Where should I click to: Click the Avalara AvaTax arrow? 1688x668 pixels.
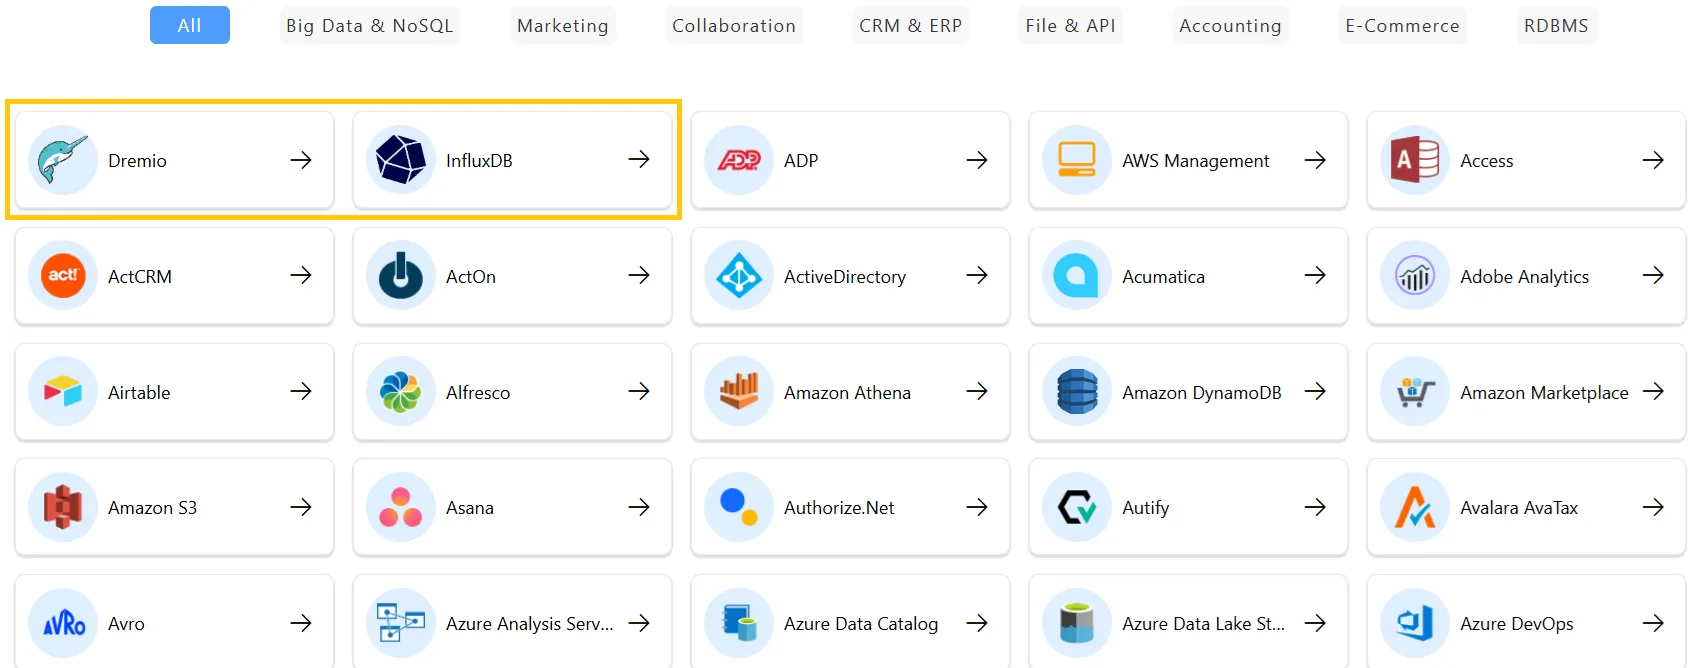click(1653, 507)
